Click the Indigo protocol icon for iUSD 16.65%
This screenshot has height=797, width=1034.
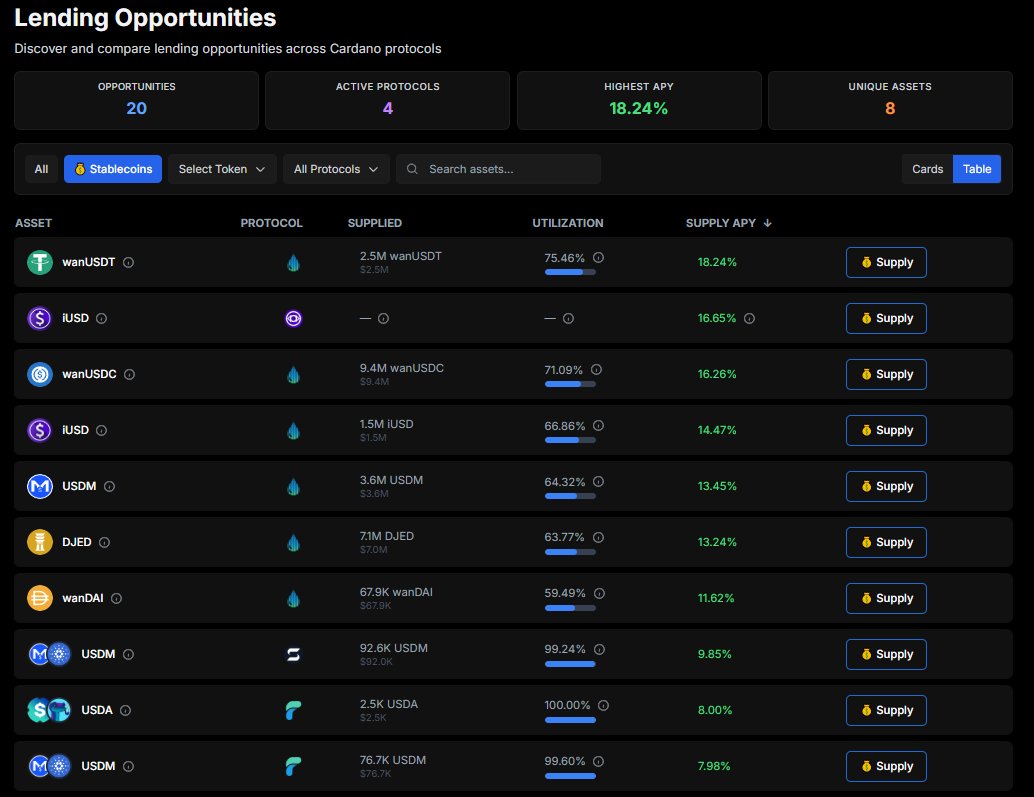[293, 318]
